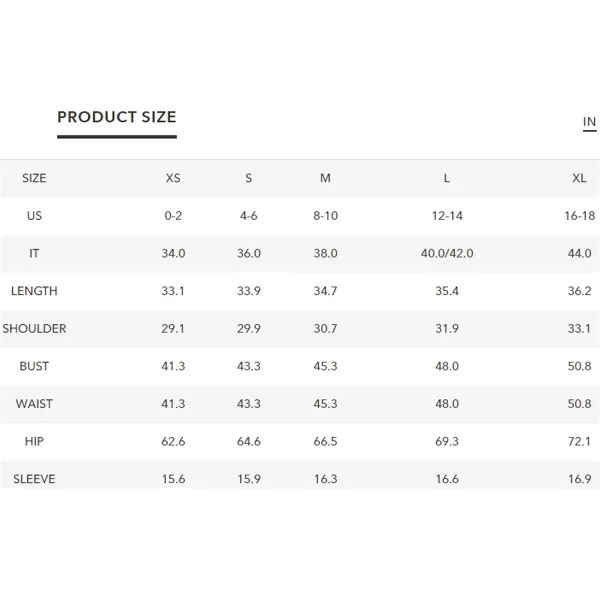Image resolution: width=600 pixels, height=600 pixels.
Task: Select the PRODUCT SIZE heading tab
Action: [x=117, y=117]
